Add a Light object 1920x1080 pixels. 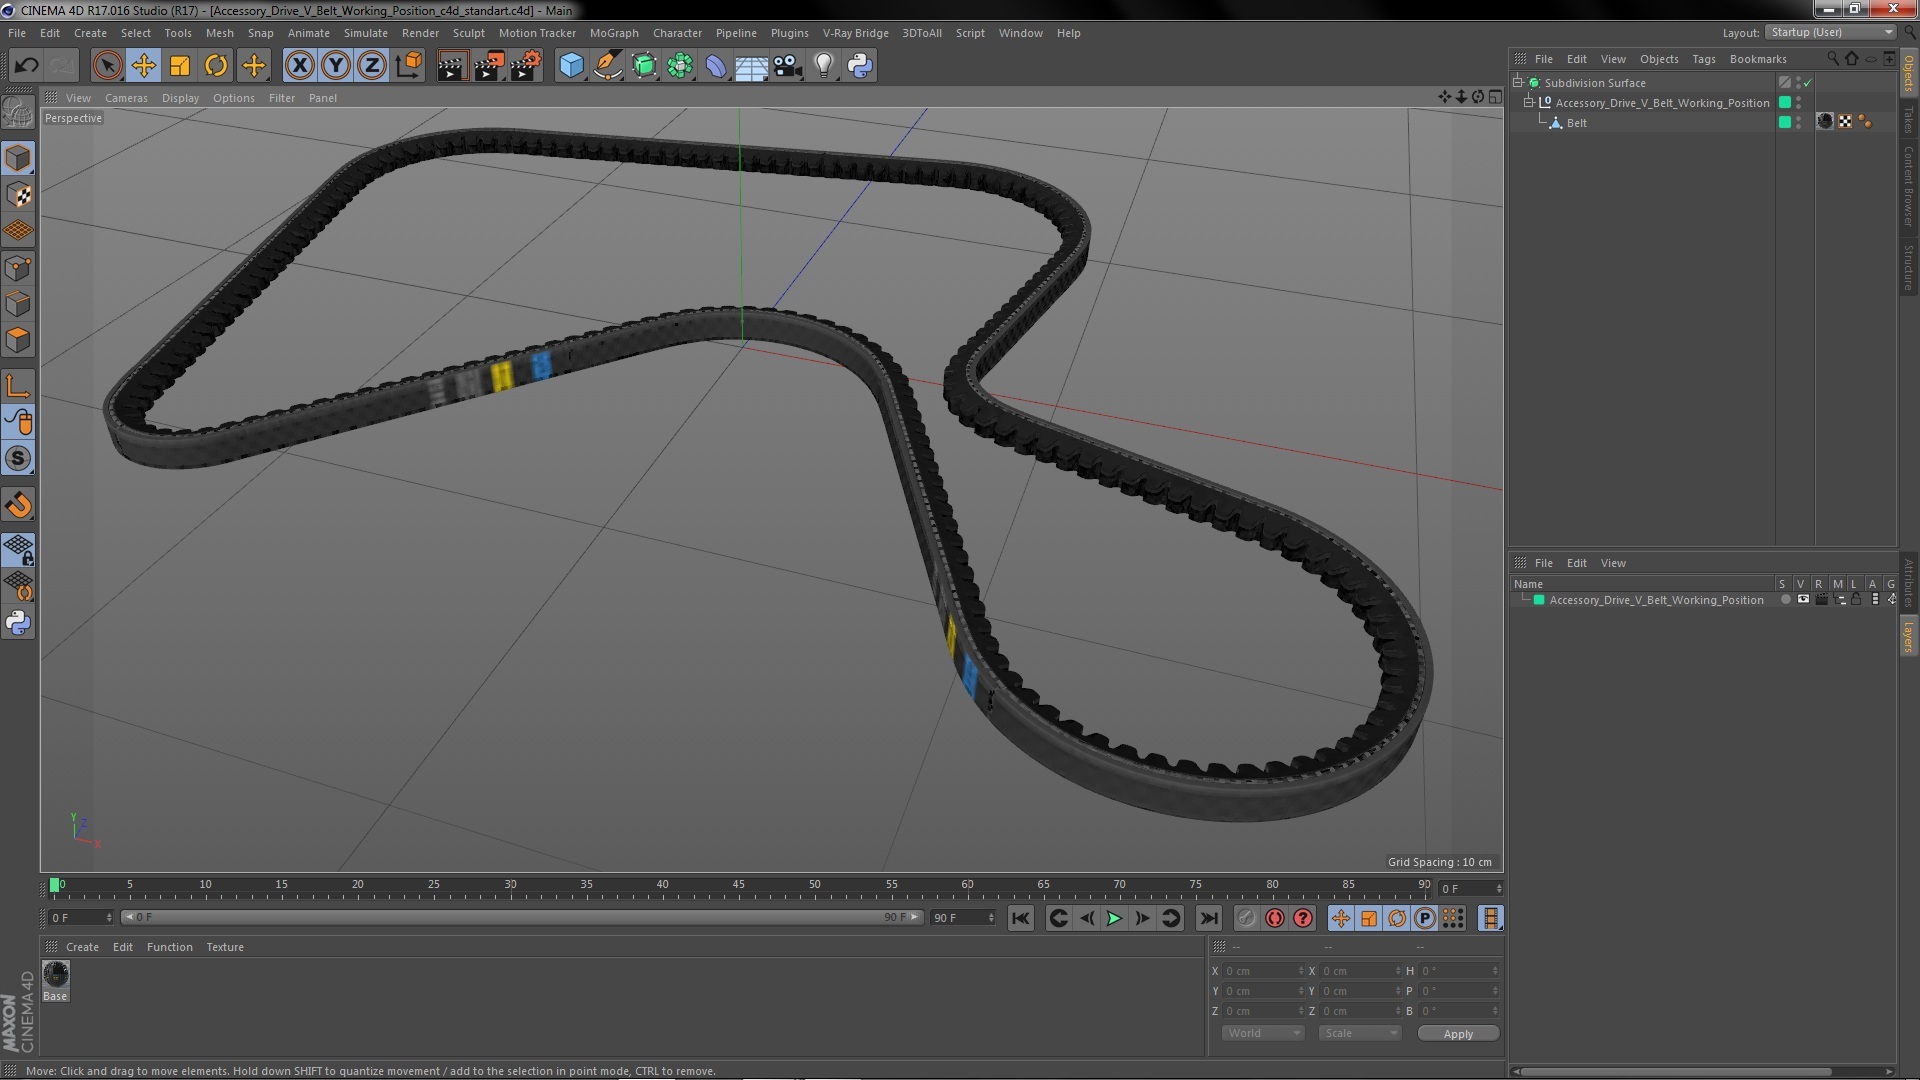coord(824,66)
